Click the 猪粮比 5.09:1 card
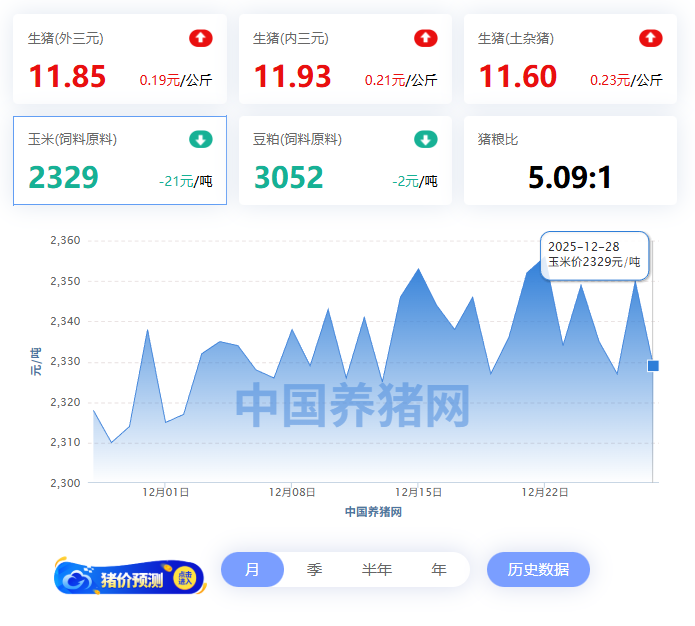 pyautogui.click(x=570, y=160)
